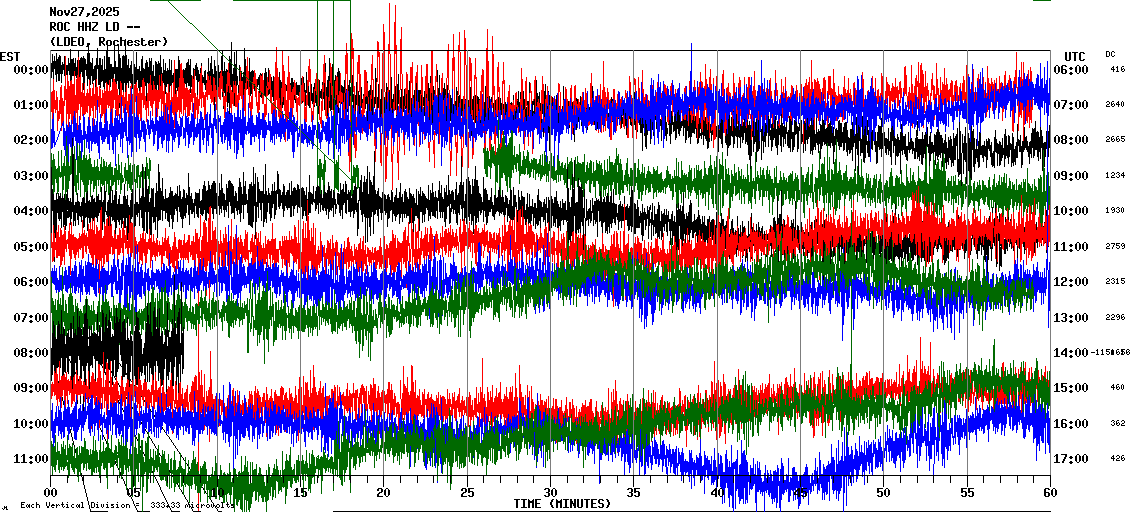Screen dimensions: 1130x519
Task: Click the DC offset value 1234
Action: 1117,175
